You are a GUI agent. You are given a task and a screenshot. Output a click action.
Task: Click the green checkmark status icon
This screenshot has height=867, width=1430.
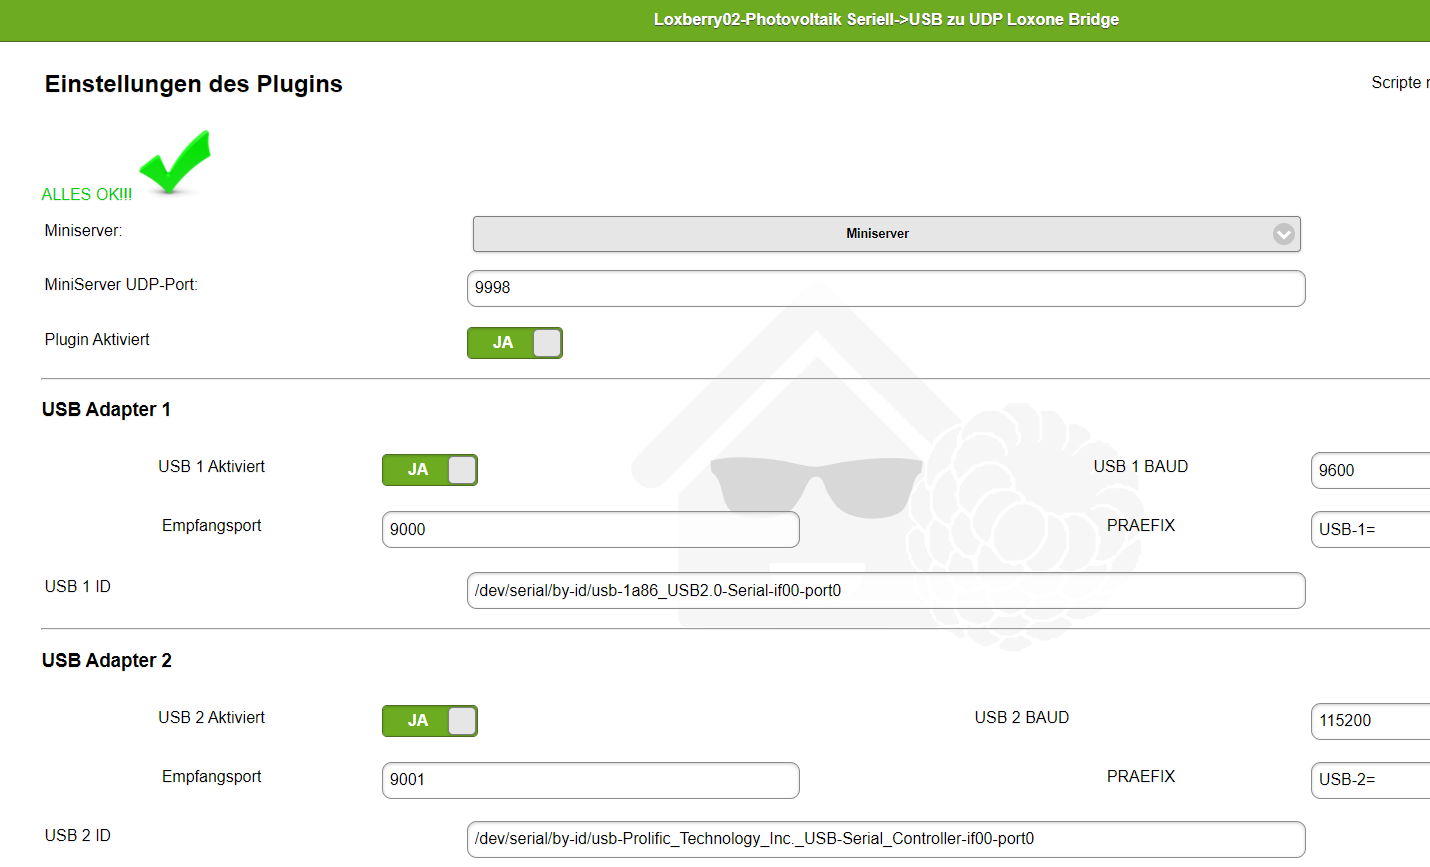(175, 162)
